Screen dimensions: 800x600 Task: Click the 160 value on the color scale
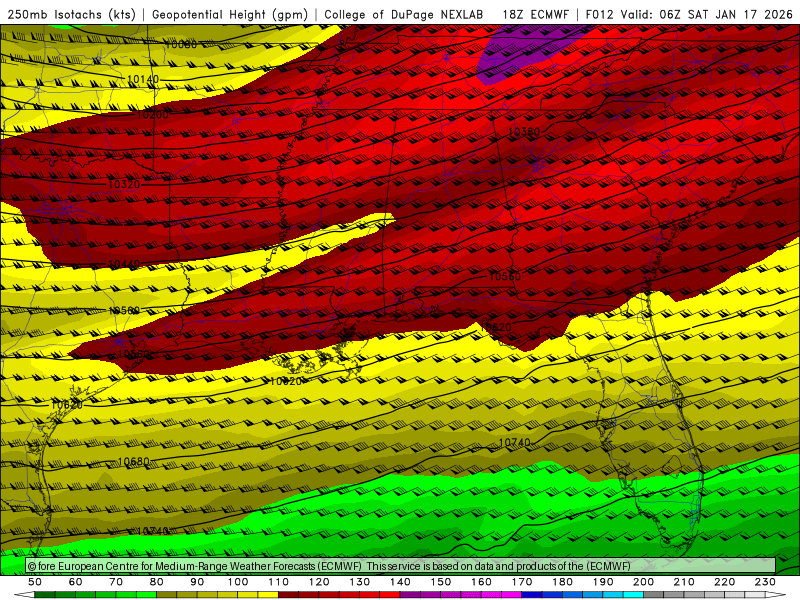[481, 582]
